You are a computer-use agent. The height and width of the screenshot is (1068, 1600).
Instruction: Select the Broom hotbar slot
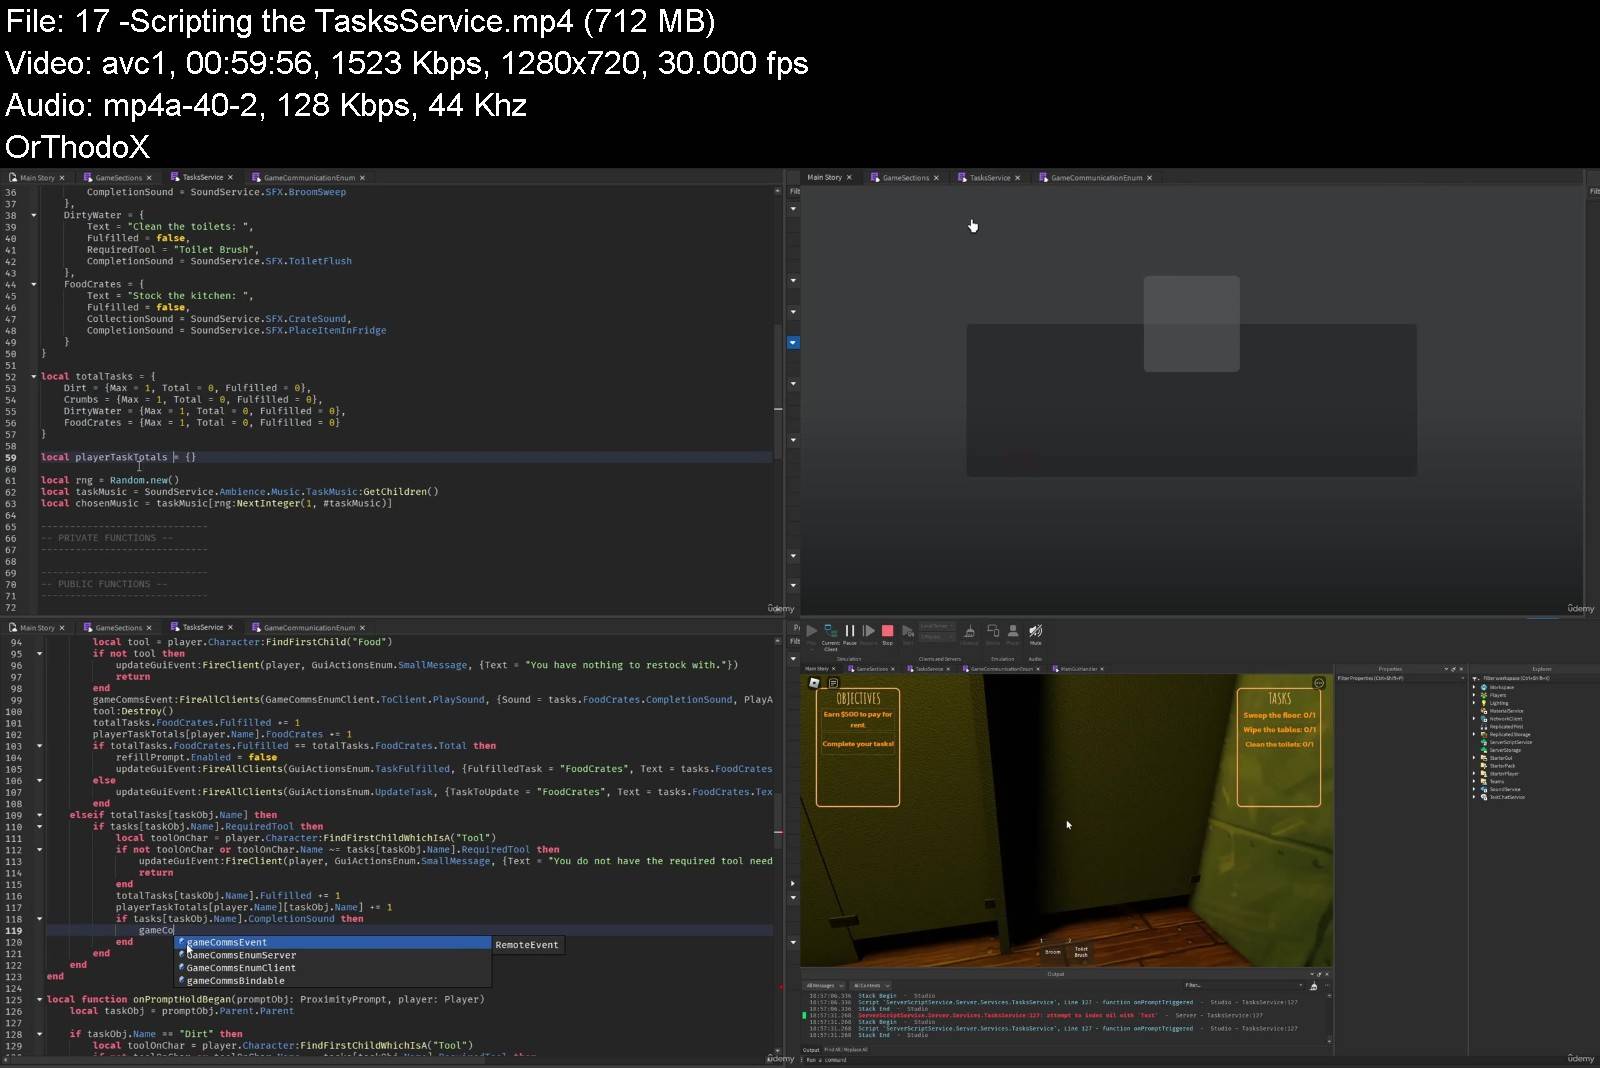[x=1053, y=950]
